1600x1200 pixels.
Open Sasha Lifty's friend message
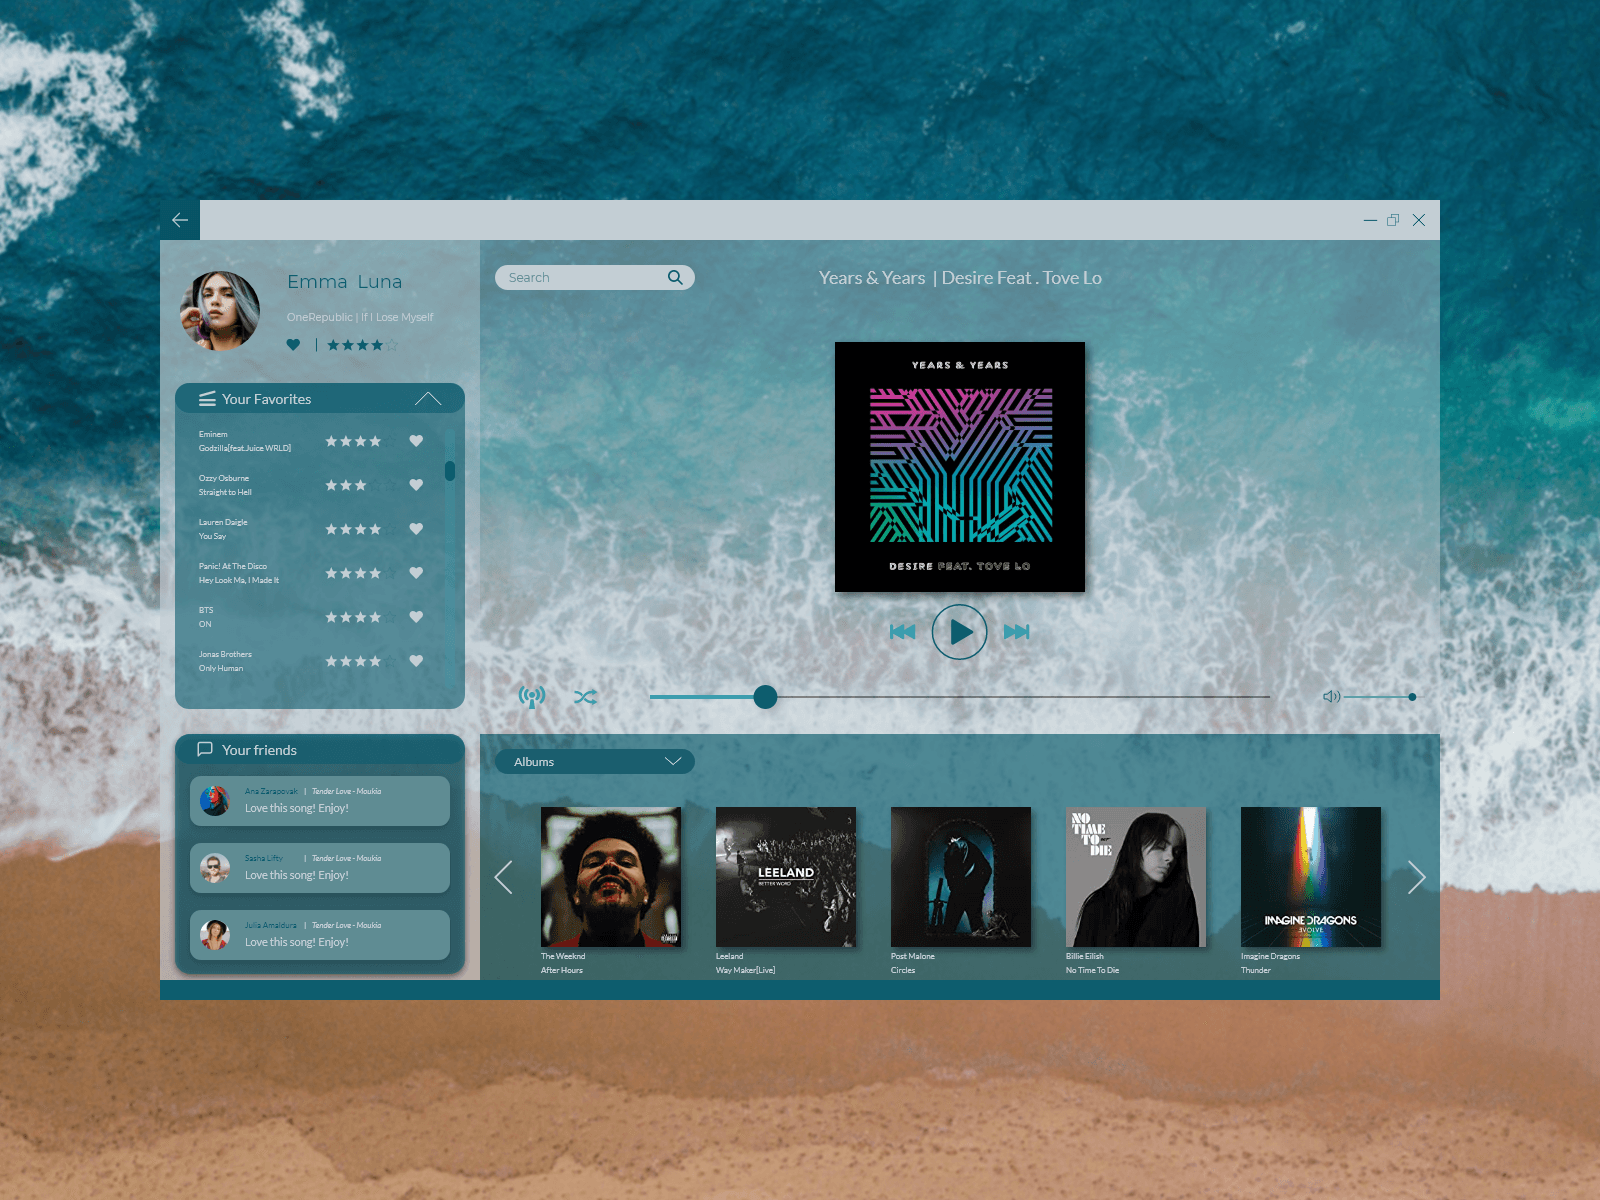point(320,868)
